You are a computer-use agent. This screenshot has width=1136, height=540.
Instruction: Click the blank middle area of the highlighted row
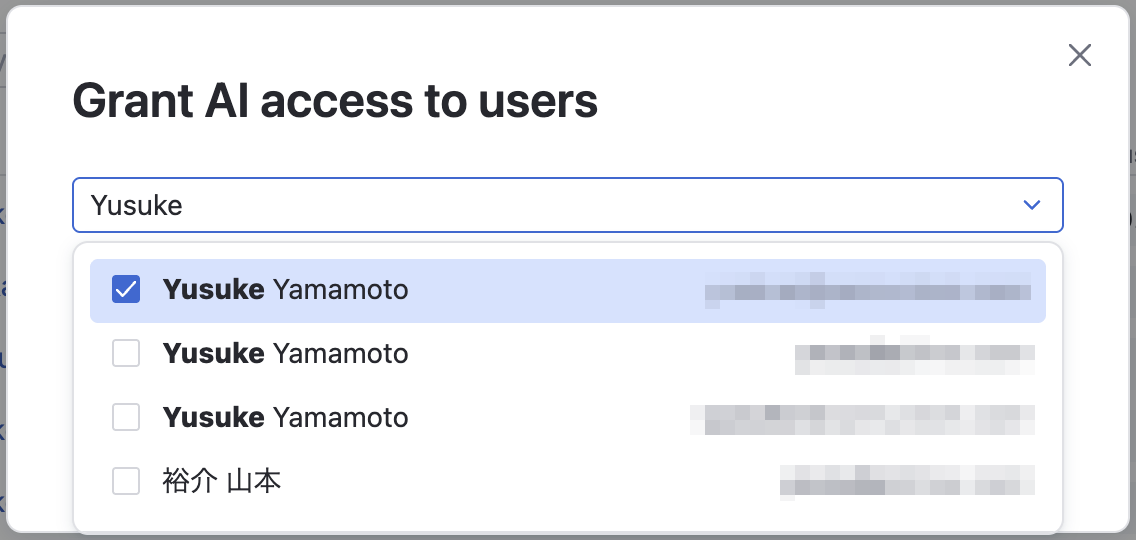(556, 291)
